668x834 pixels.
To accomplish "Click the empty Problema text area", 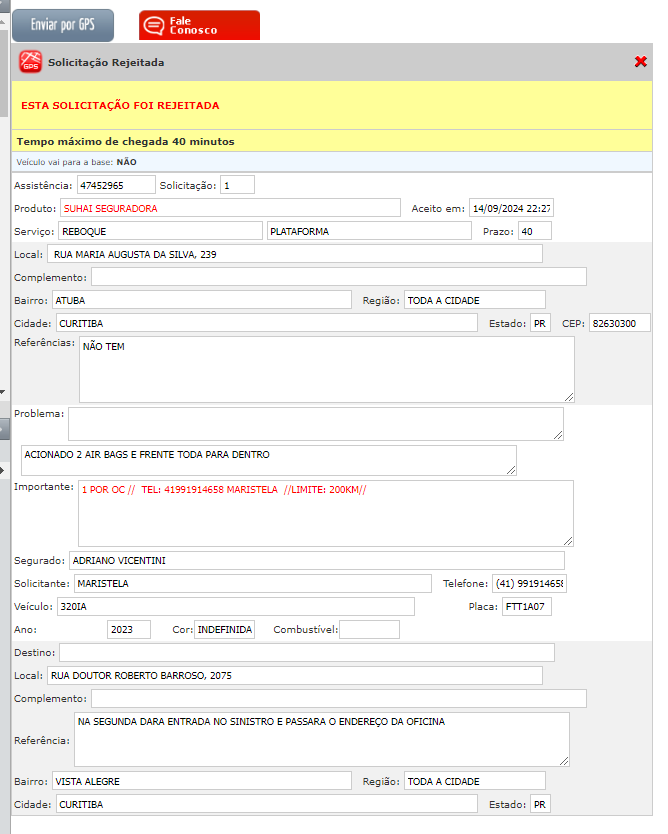I will [315, 423].
